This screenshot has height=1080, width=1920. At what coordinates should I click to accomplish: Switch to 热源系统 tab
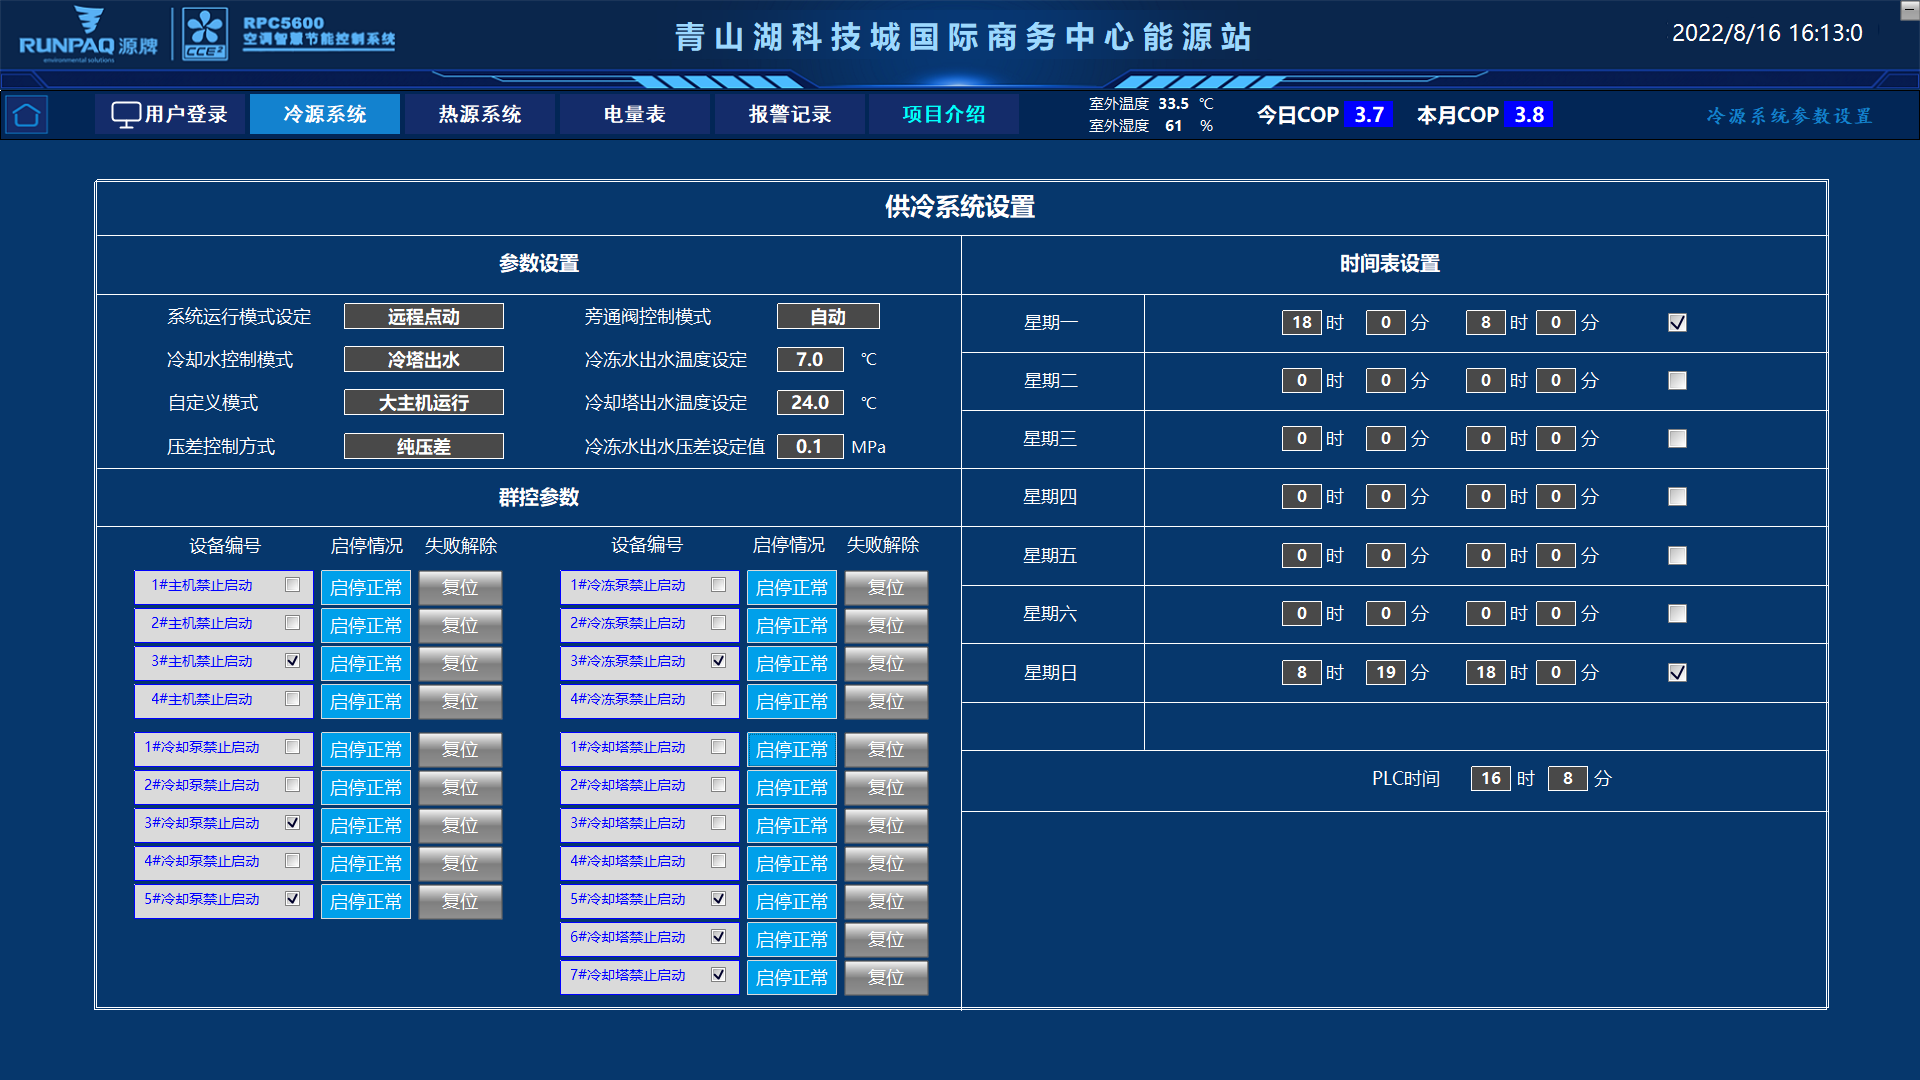click(x=480, y=114)
